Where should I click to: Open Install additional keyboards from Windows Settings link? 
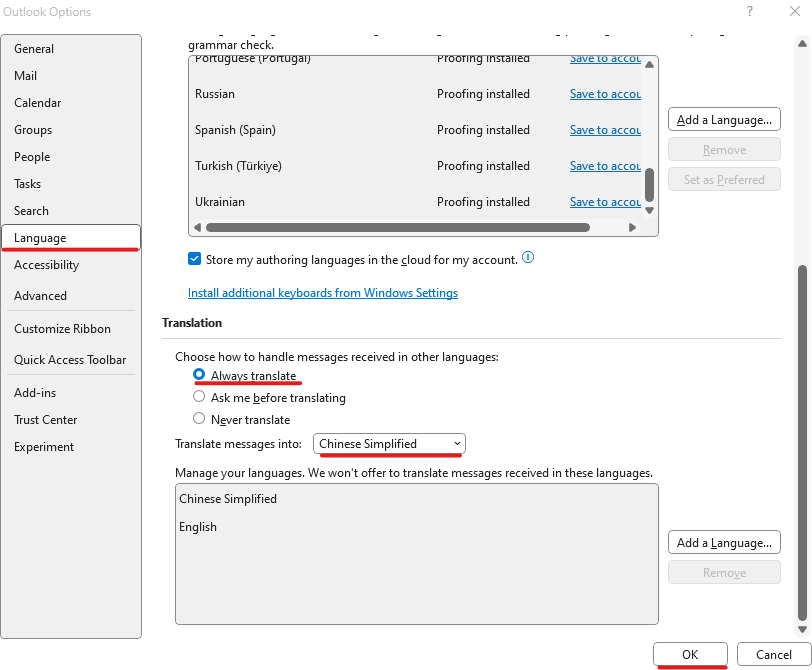323,293
